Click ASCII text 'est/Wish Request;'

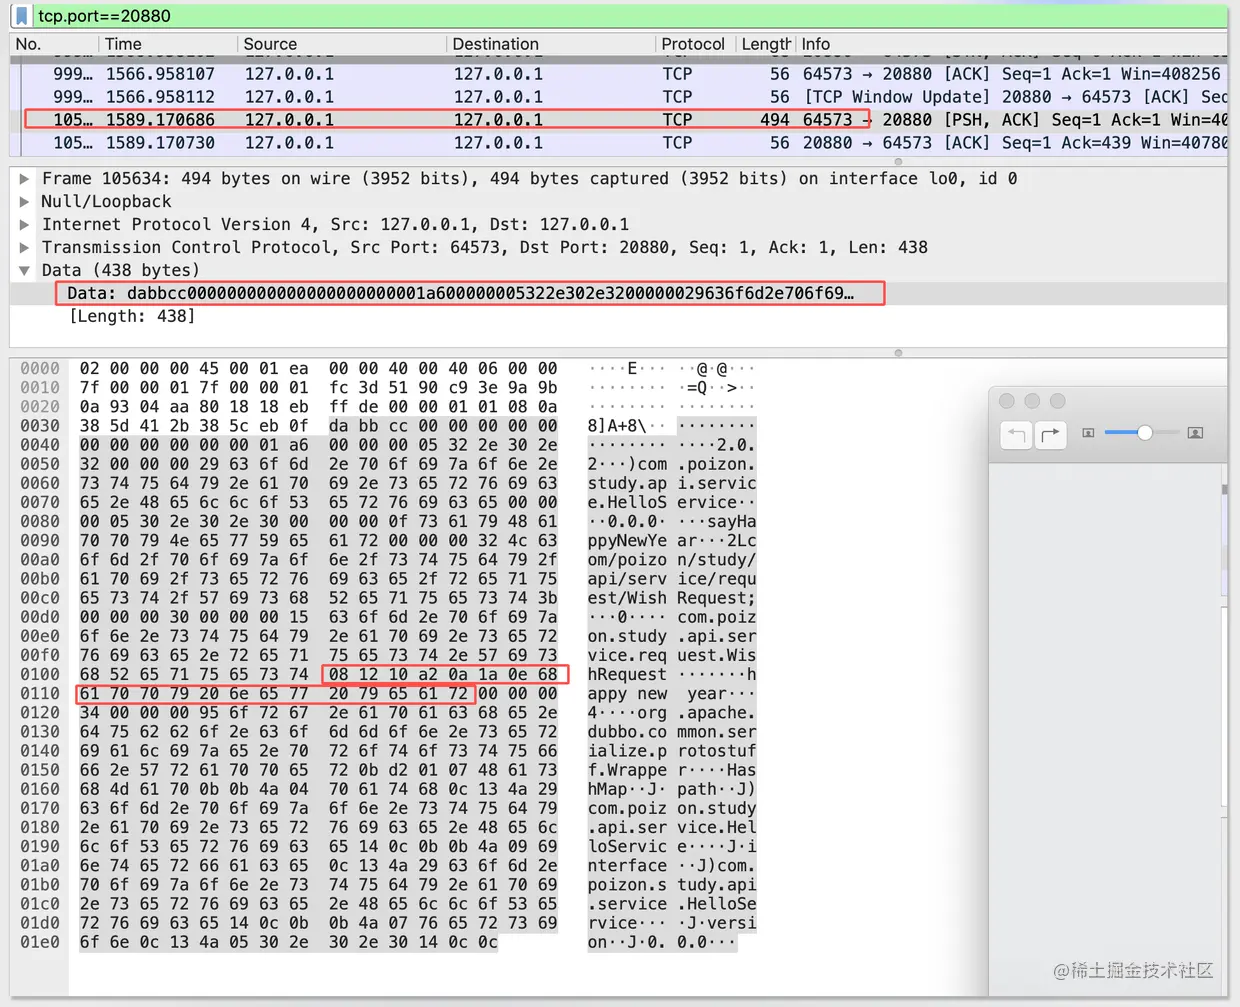point(671,598)
